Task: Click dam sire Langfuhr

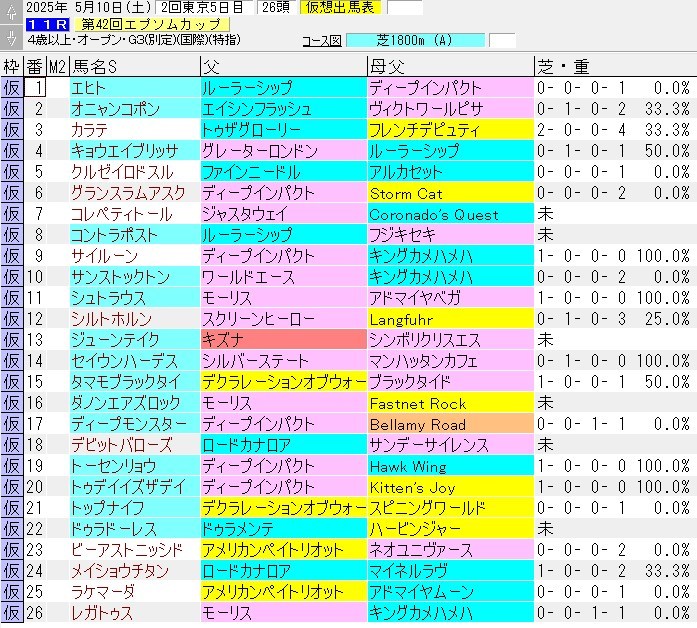Action: coord(451,319)
